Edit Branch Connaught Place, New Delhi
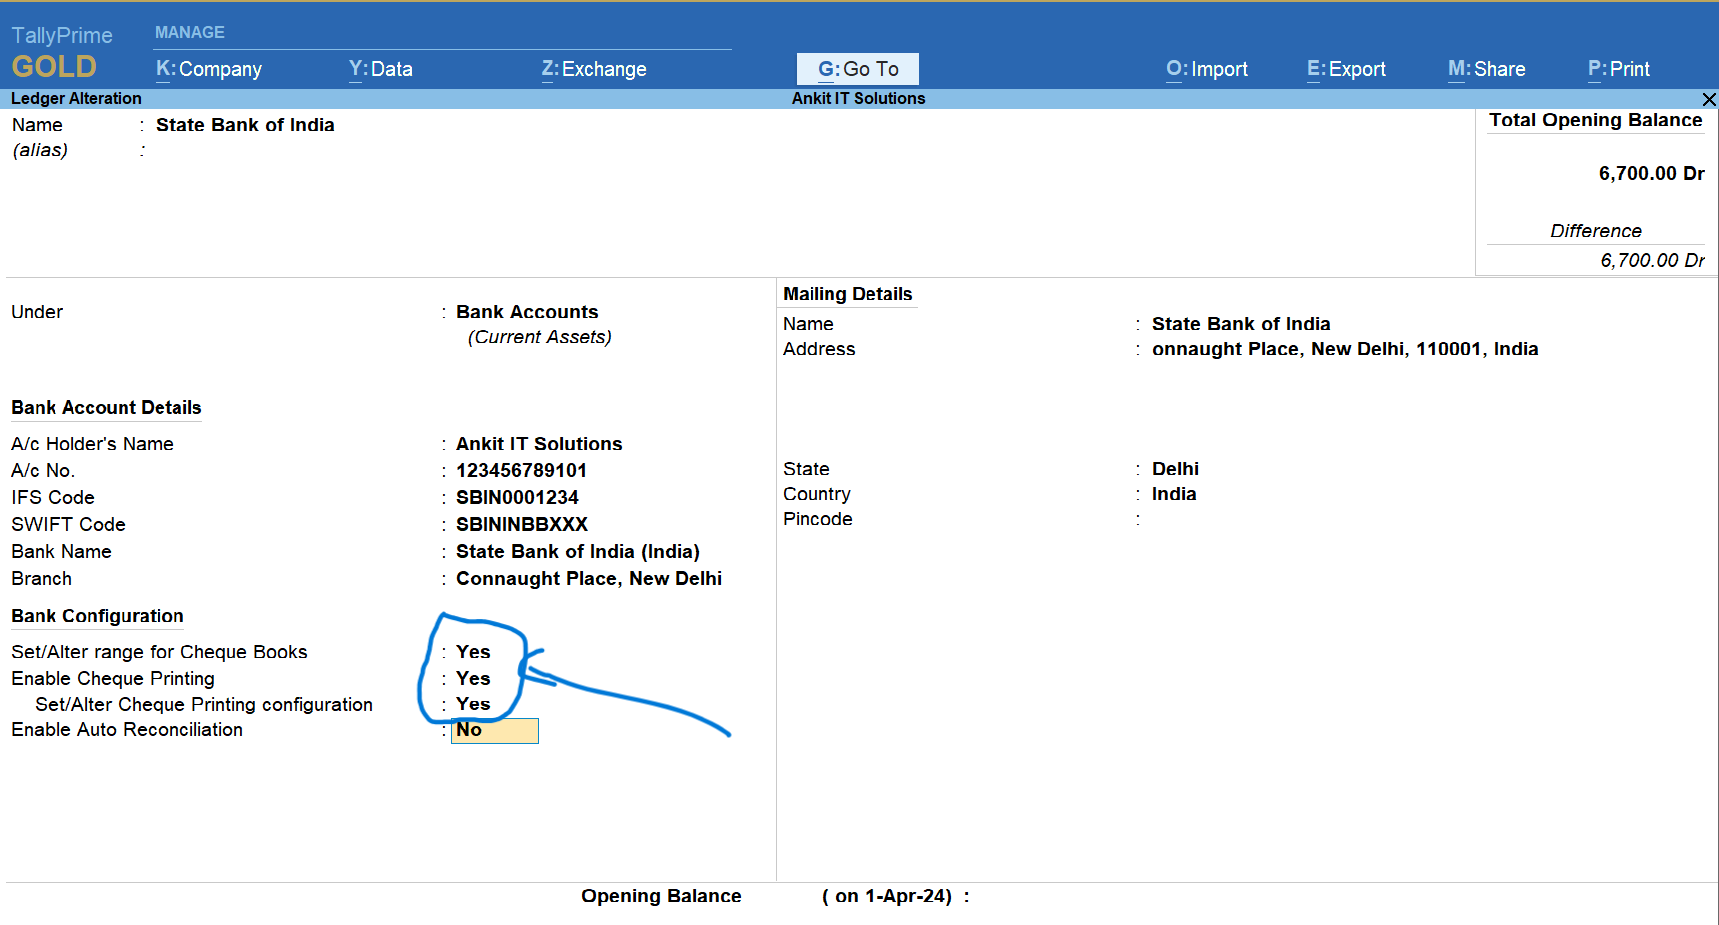The height and width of the screenshot is (925, 1719). point(589,579)
